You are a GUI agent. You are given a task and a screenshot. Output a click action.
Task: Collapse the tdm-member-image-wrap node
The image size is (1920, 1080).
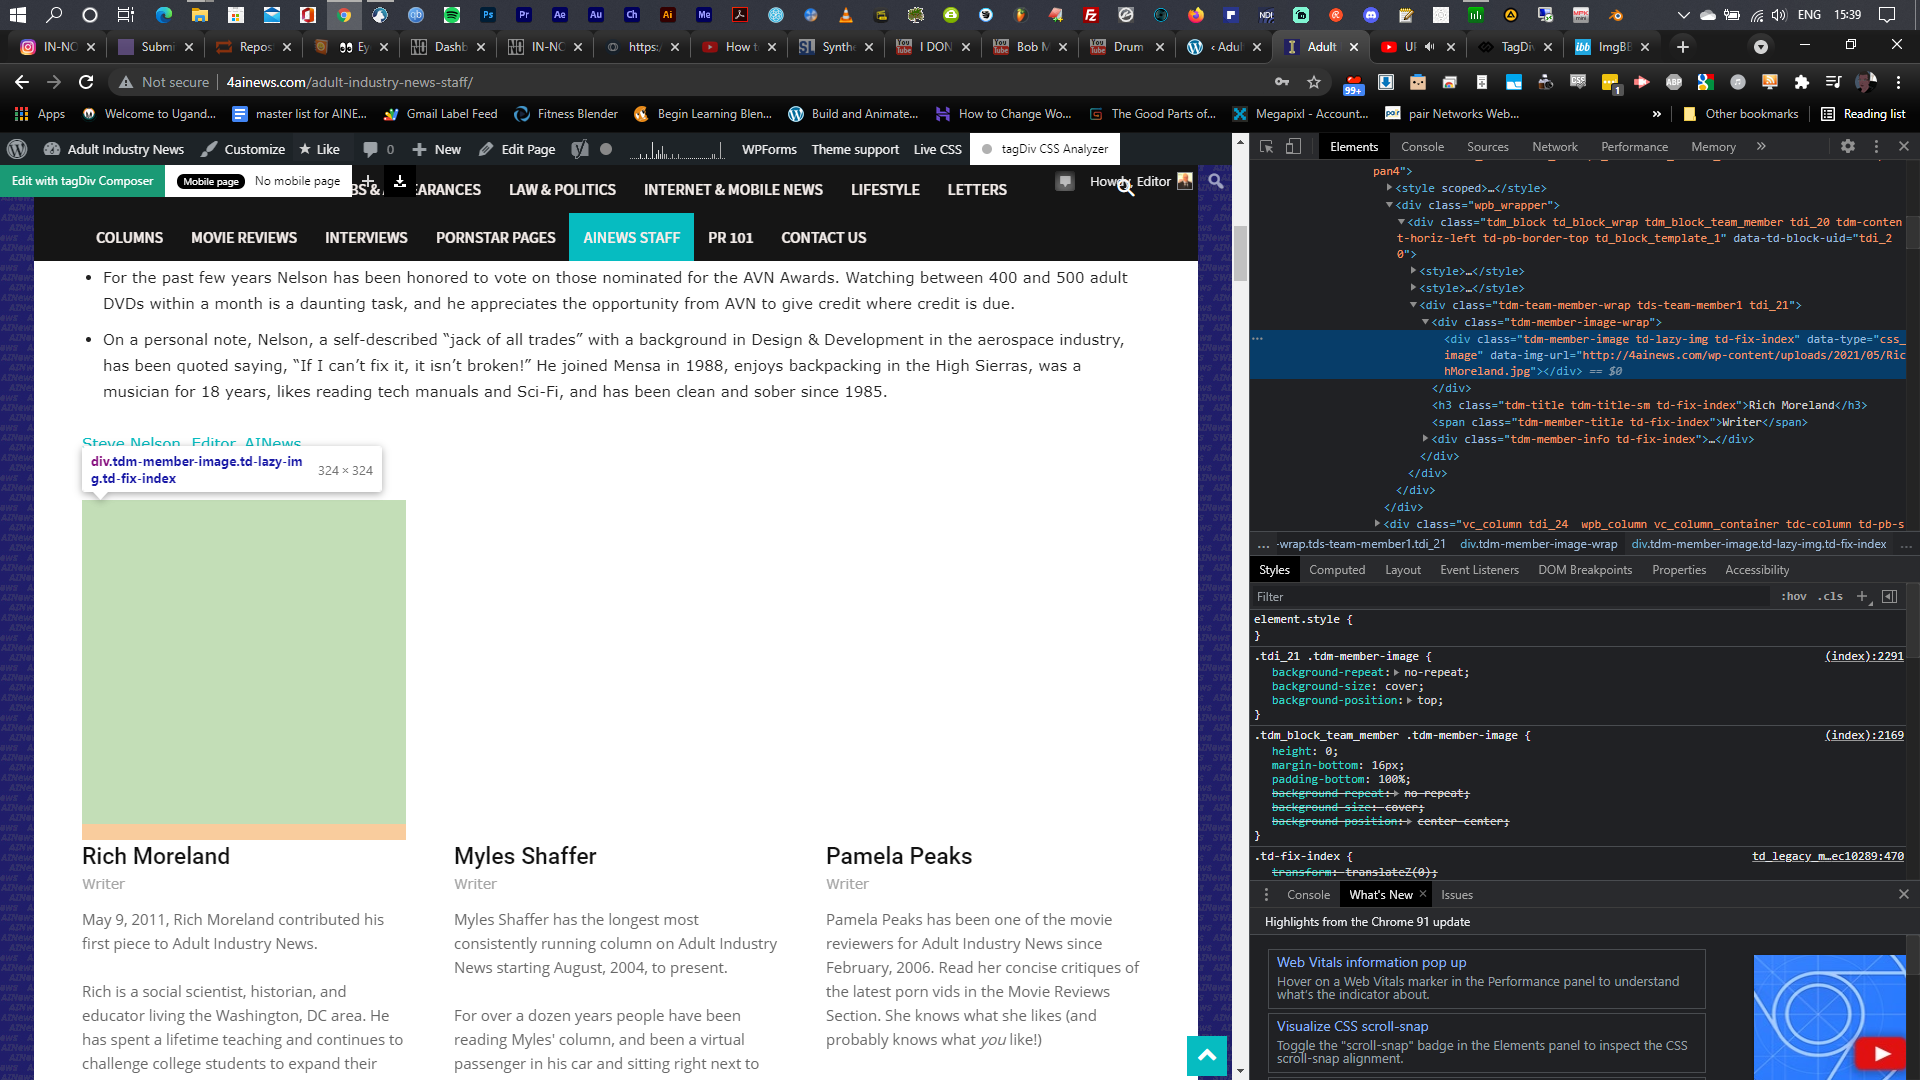pyautogui.click(x=1426, y=322)
